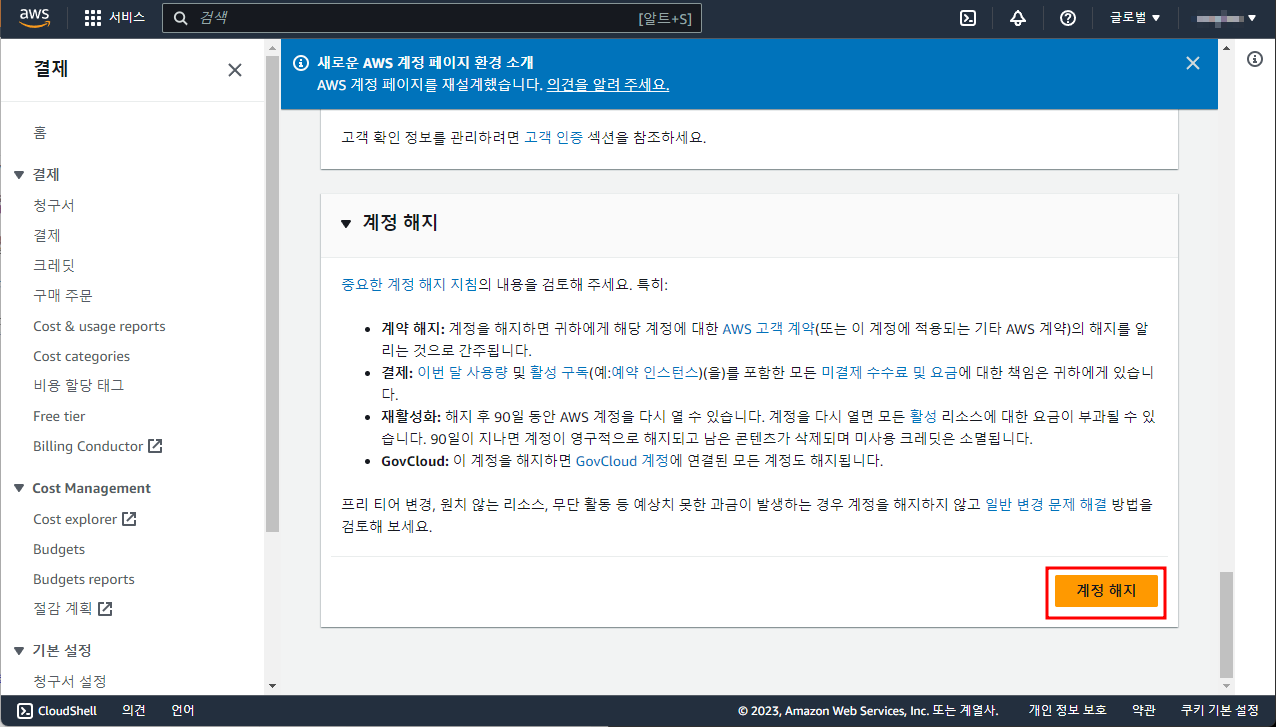Image resolution: width=1276 pixels, height=727 pixels.
Task: Click the AWS logo home icon
Action: (36, 18)
